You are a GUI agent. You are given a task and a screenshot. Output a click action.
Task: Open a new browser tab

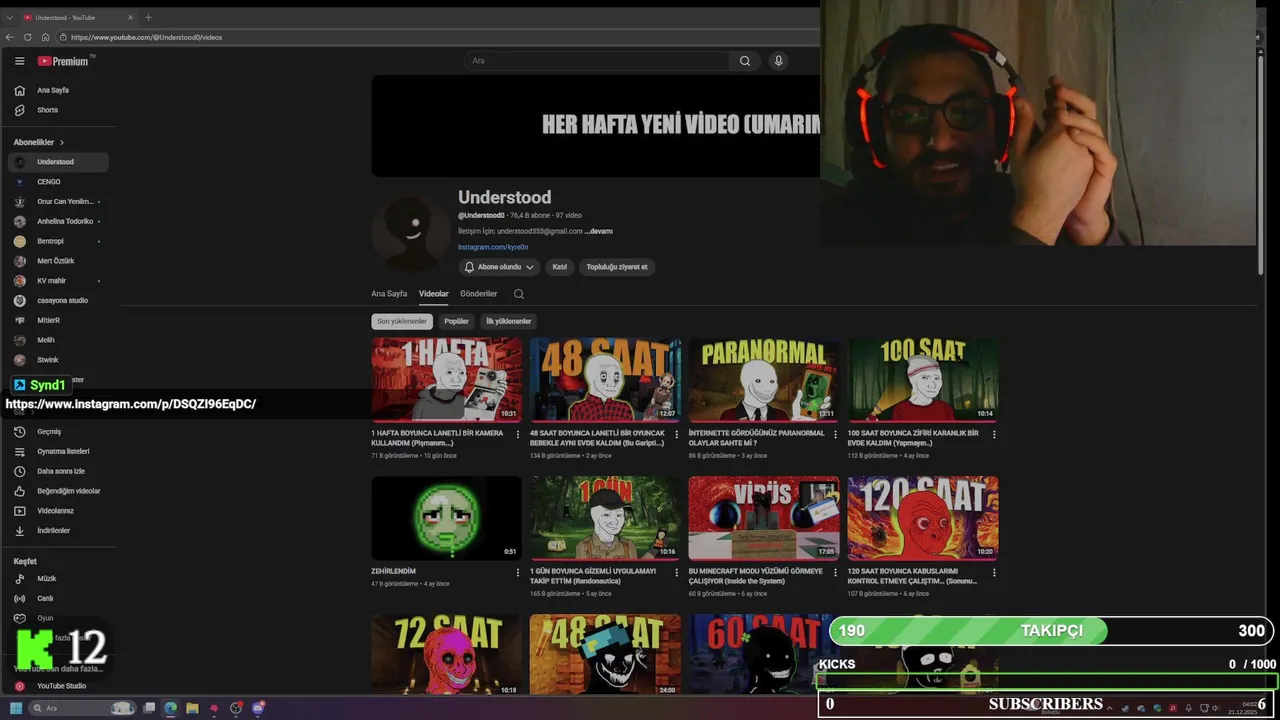pos(148,17)
